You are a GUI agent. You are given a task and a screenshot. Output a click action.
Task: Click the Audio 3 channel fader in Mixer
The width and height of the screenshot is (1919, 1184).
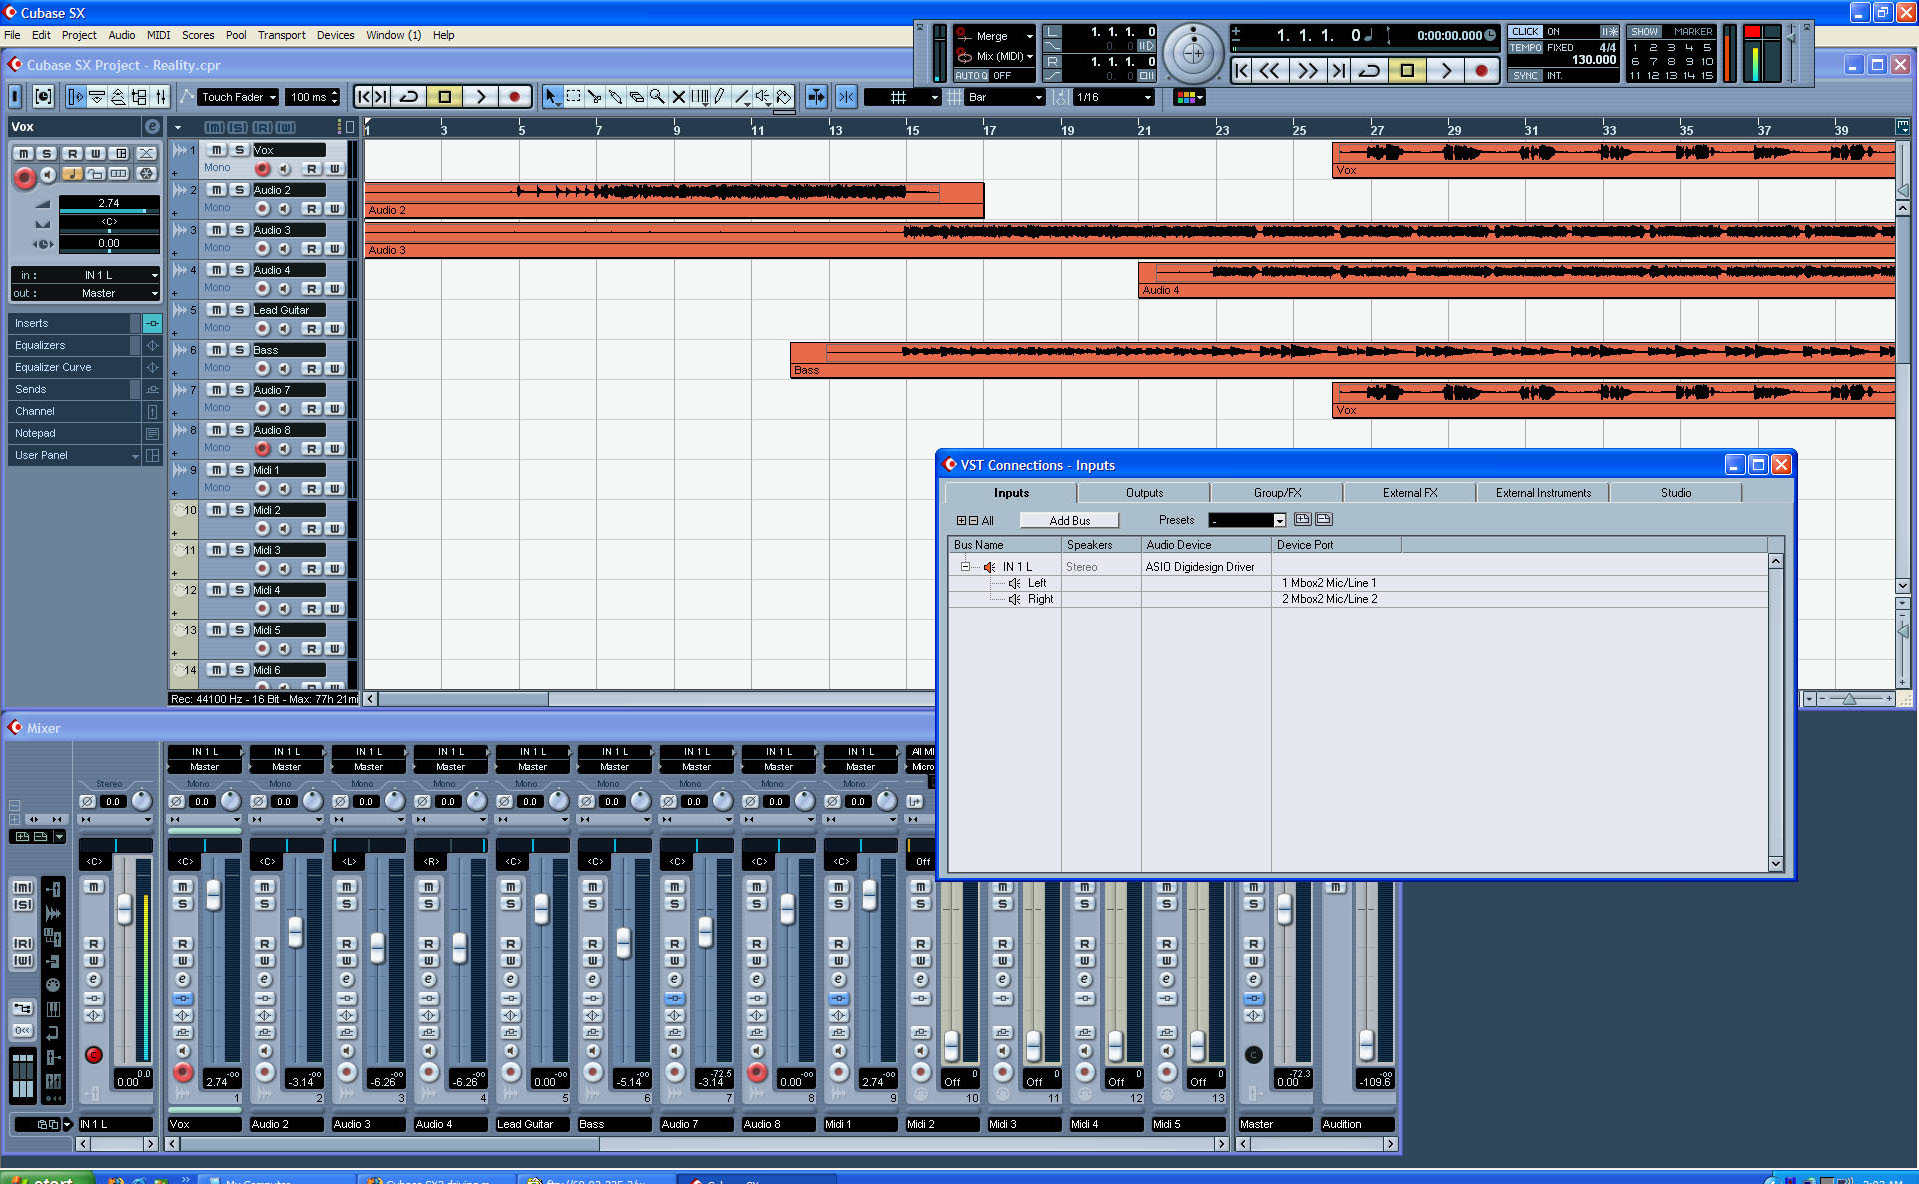[x=377, y=946]
